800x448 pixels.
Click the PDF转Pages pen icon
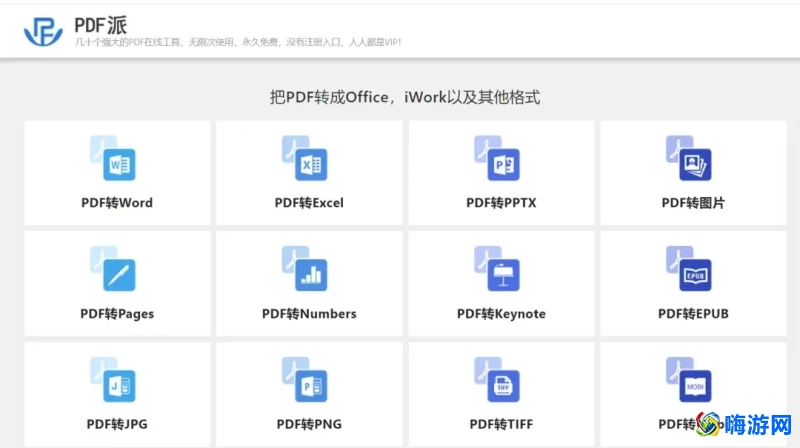[113, 269]
